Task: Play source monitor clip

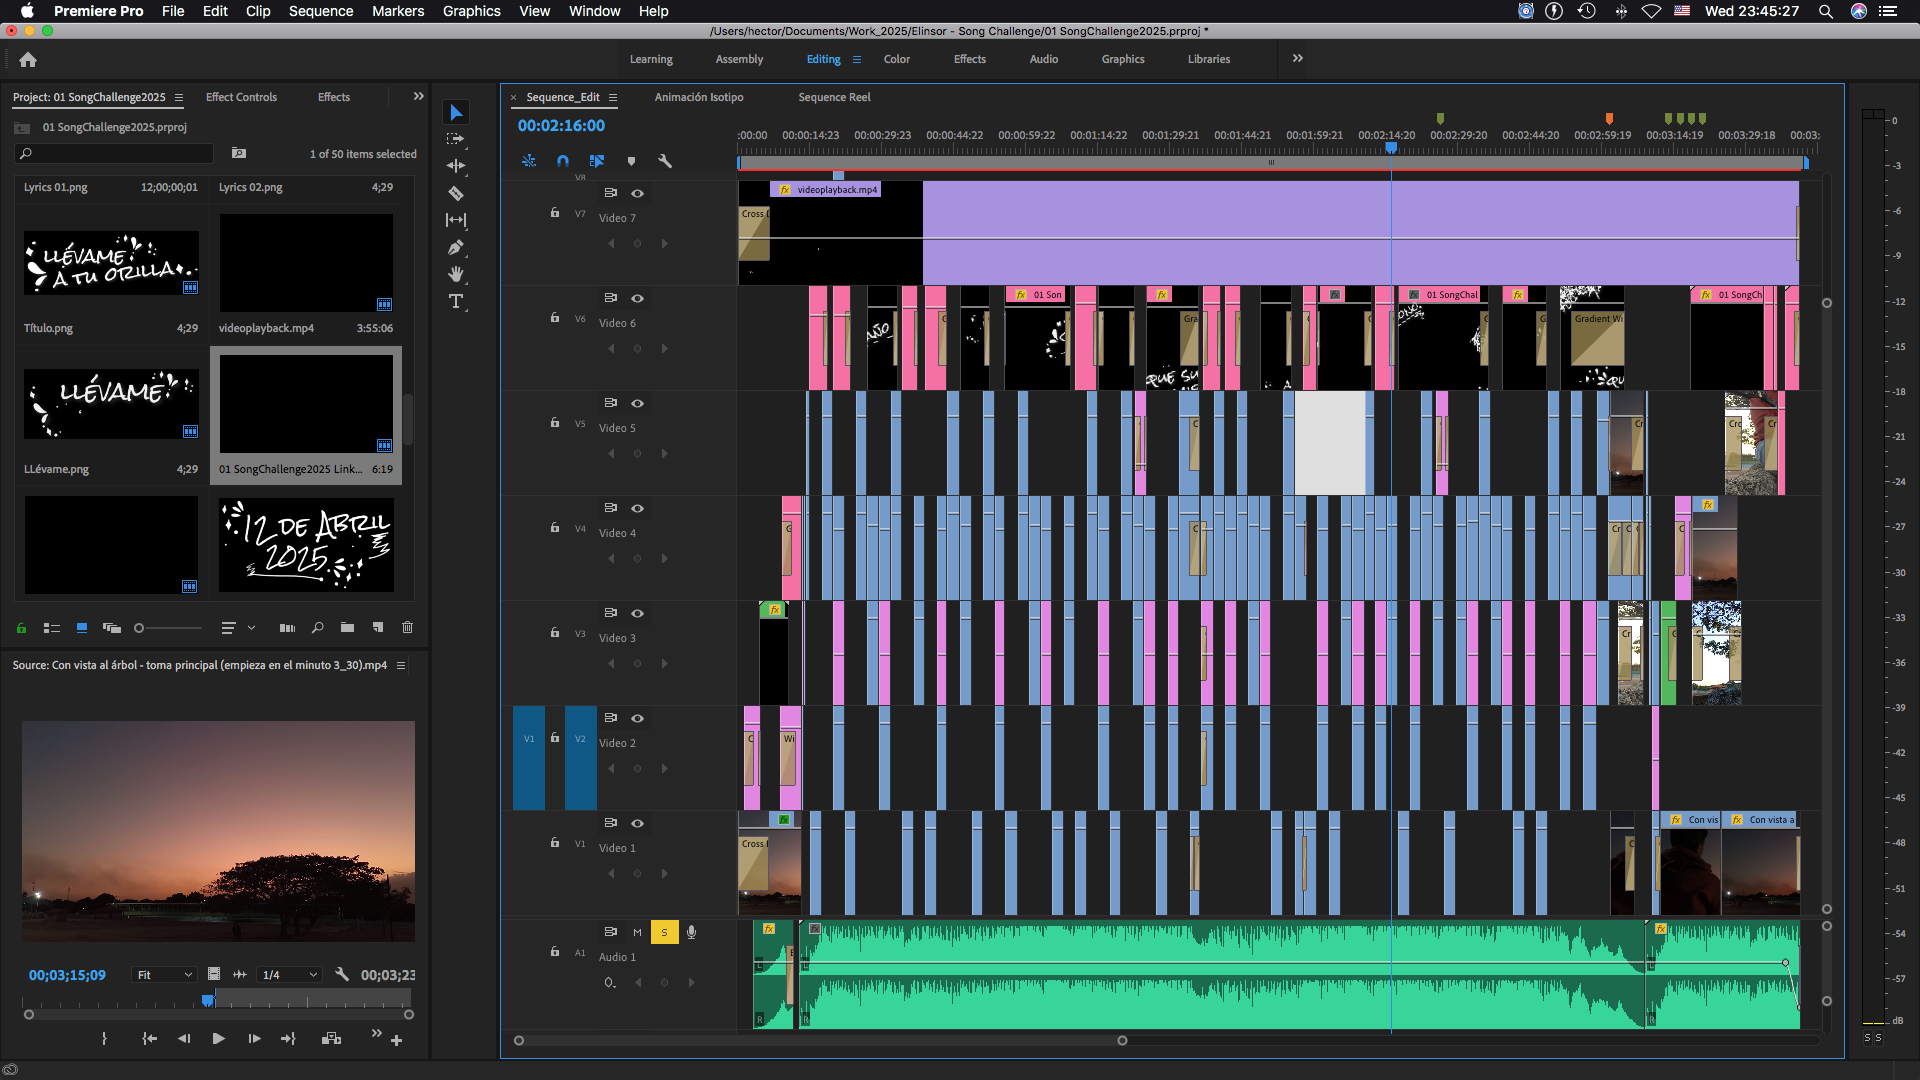Action: pyautogui.click(x=218, y=1039)
